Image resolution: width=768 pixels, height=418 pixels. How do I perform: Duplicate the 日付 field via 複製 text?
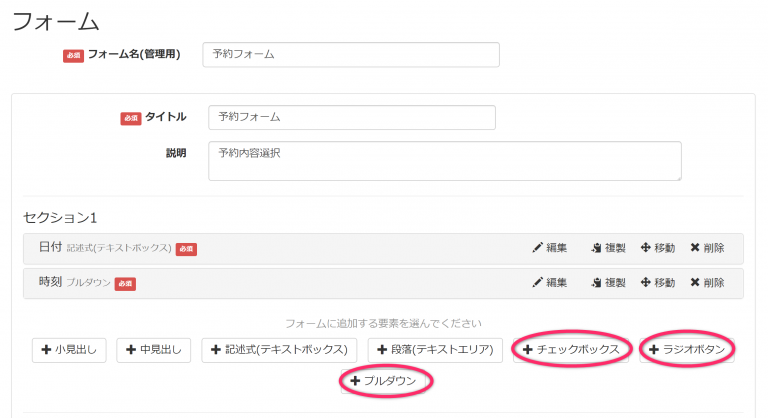tap(615, 248)
